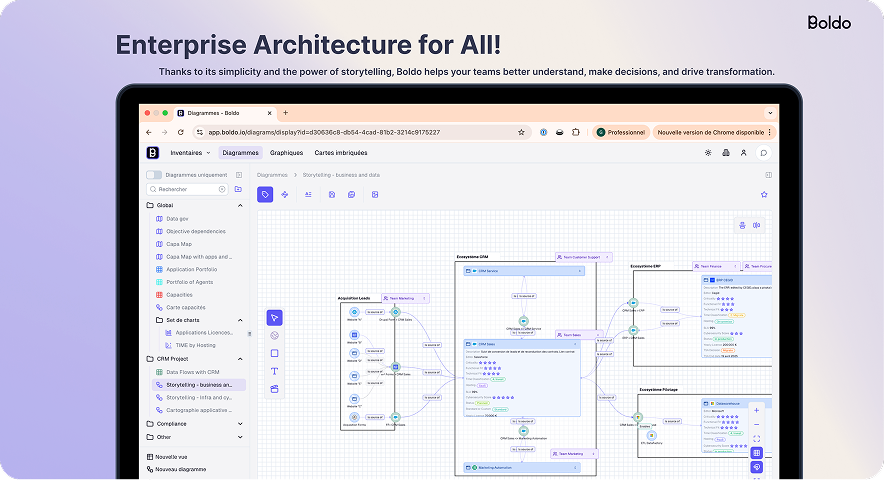Toggle the grid display button on canvas
This screenshot has width=884, height=480.
pyautogui.click(x=756, y=453)
